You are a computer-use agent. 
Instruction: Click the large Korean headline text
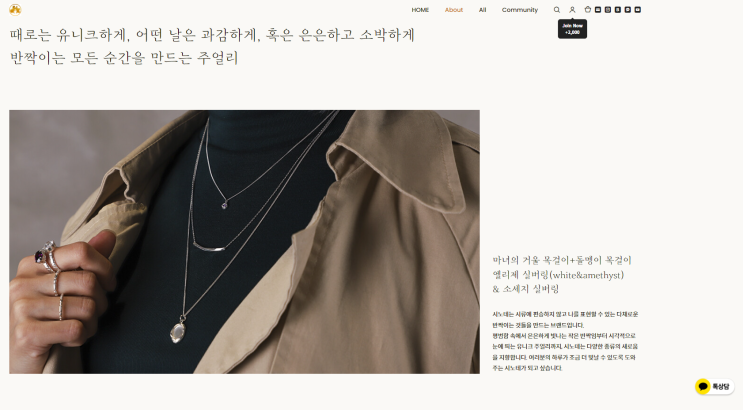tap(212, 46)
